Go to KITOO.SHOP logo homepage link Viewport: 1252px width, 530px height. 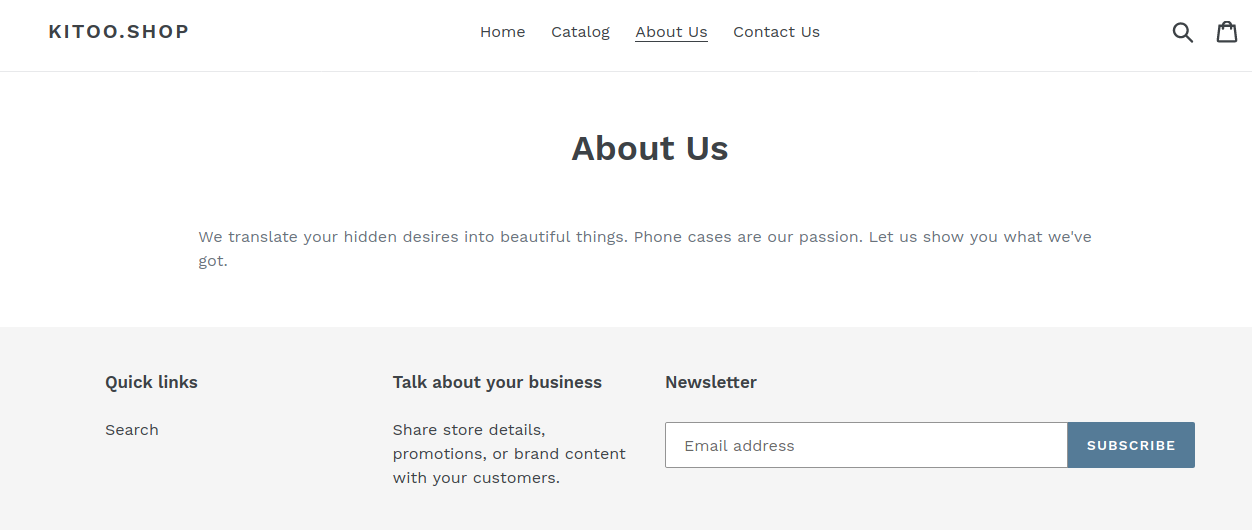coord(119,31)
